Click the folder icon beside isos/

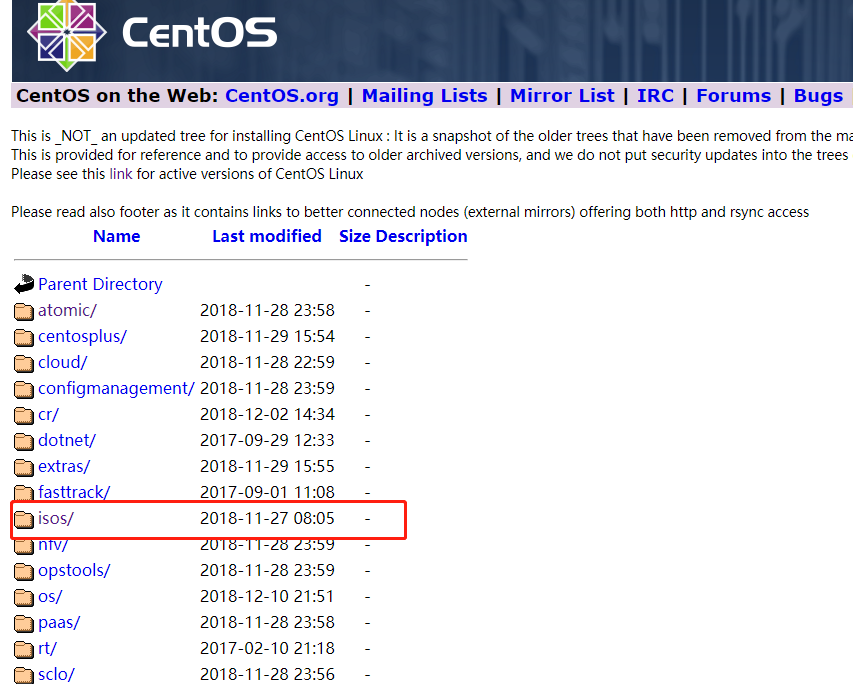click(24, 520)
